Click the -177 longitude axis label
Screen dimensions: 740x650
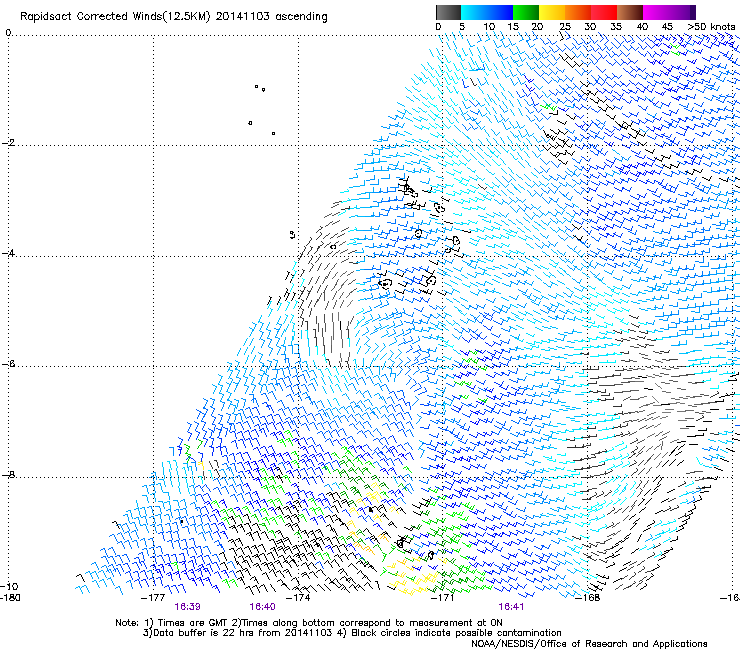coord(153,598)
